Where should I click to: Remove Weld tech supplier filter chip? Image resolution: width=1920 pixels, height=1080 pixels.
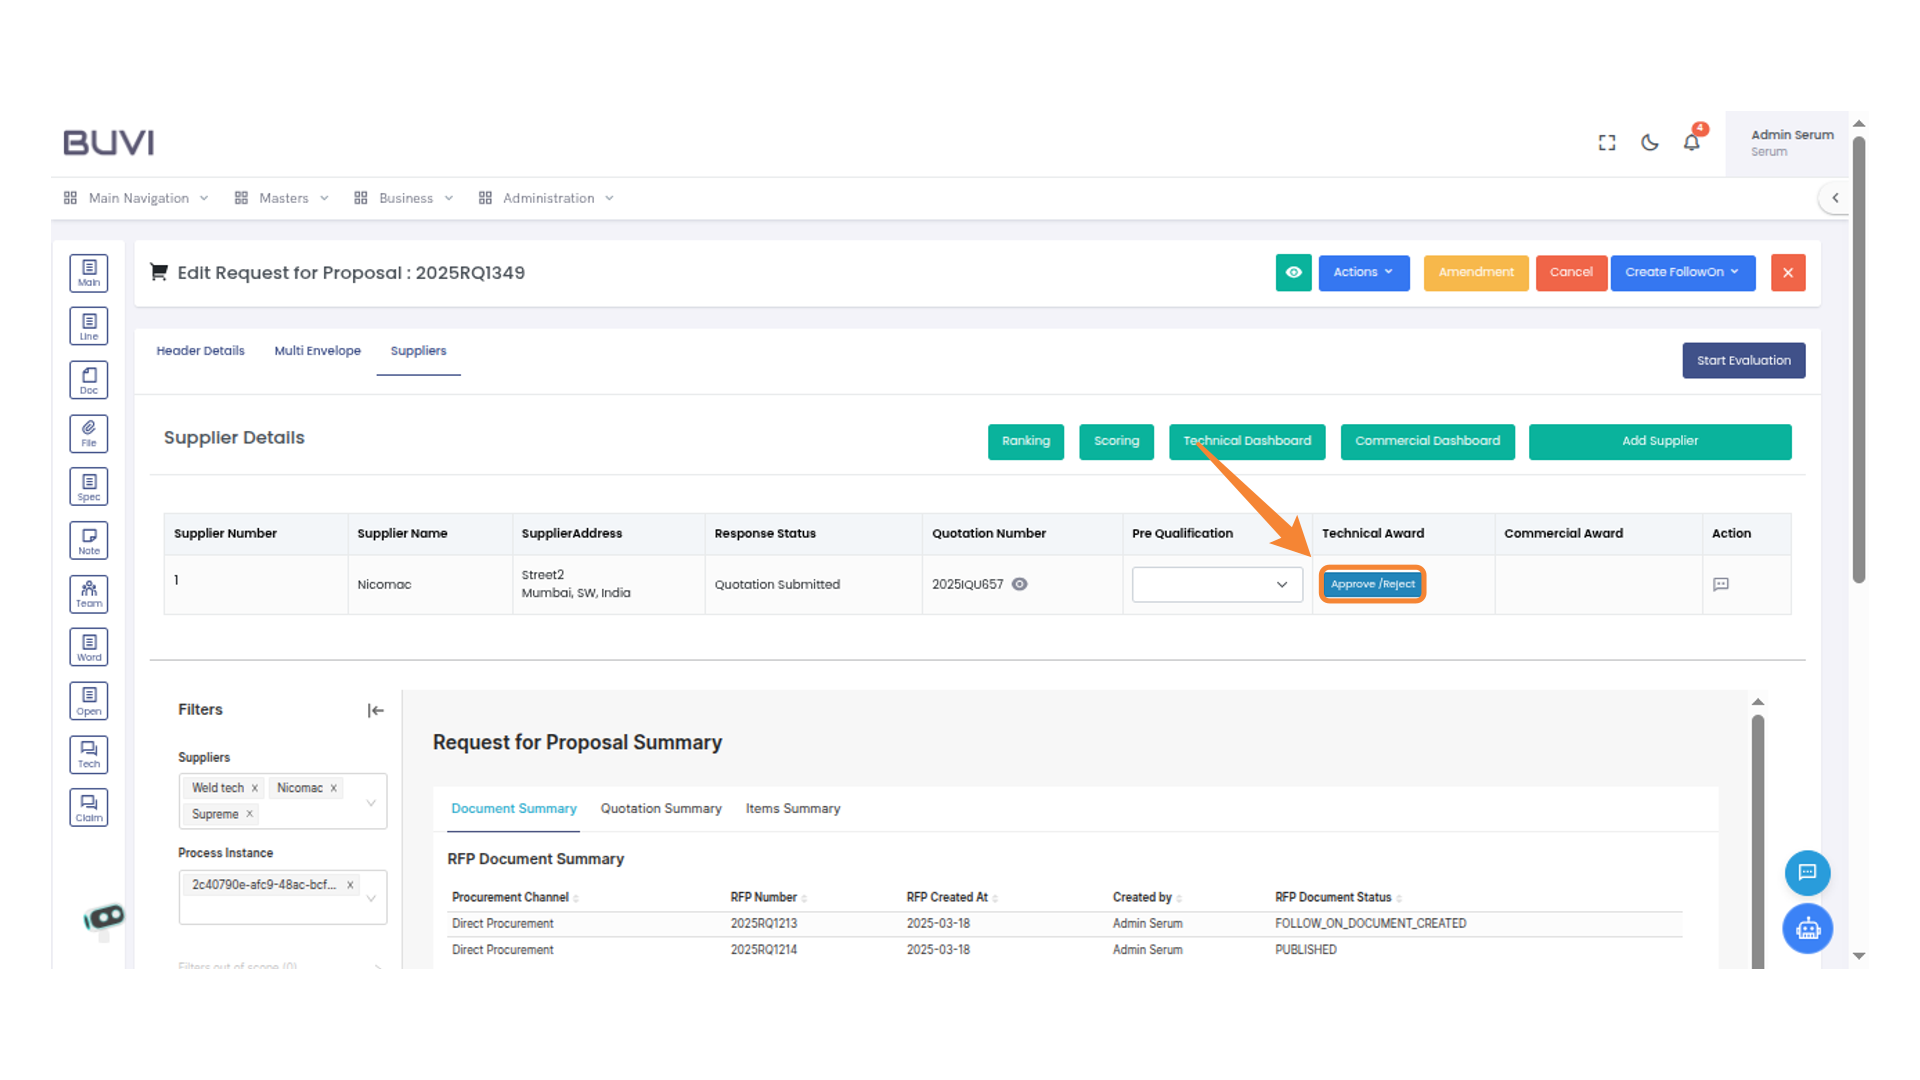tap(255, 788)
